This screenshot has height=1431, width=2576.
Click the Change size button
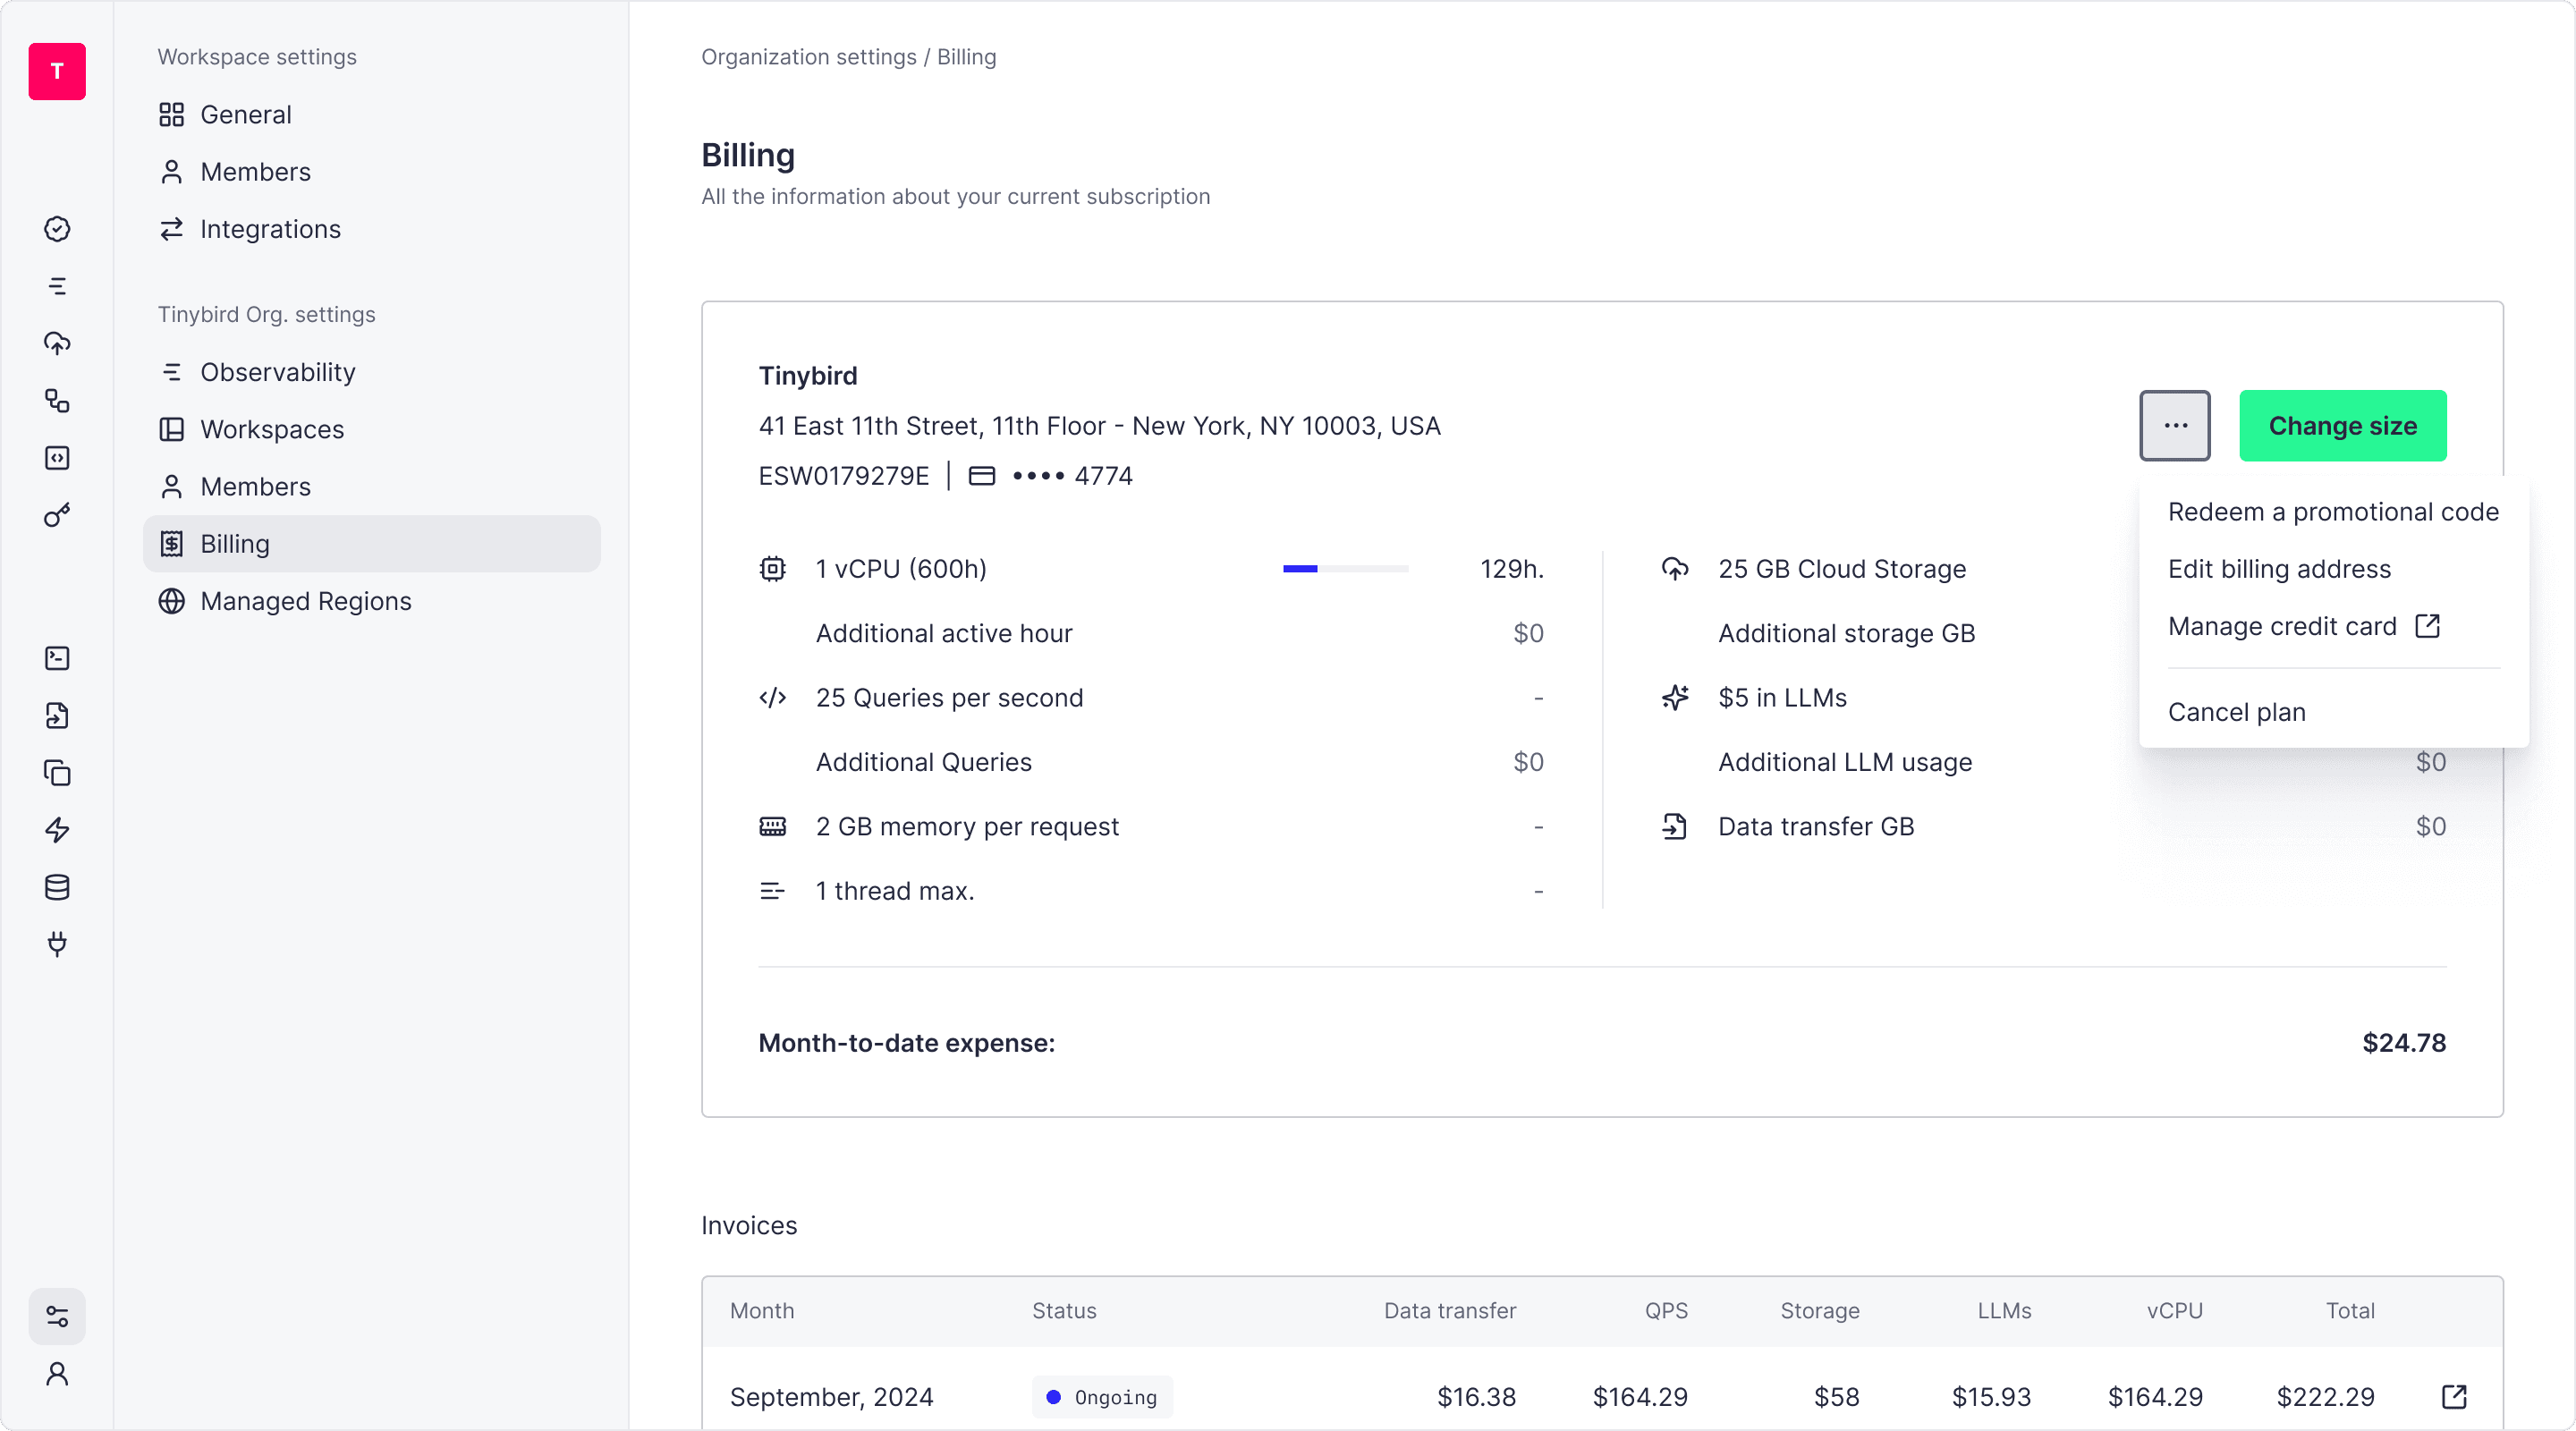tap(2342, 425)
